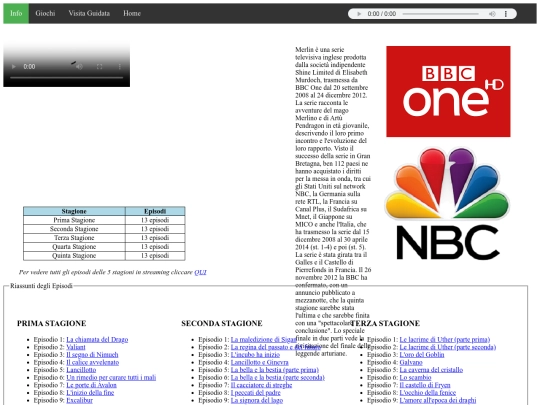This screenshot has width=540, height=405.
Task: Select the Prima Stagione table cell
Action: pos(74,220)
